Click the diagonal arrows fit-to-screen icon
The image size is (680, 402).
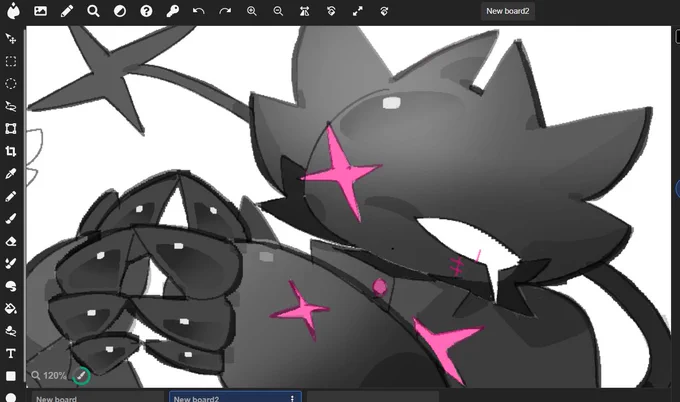click(x=358, y=11)
